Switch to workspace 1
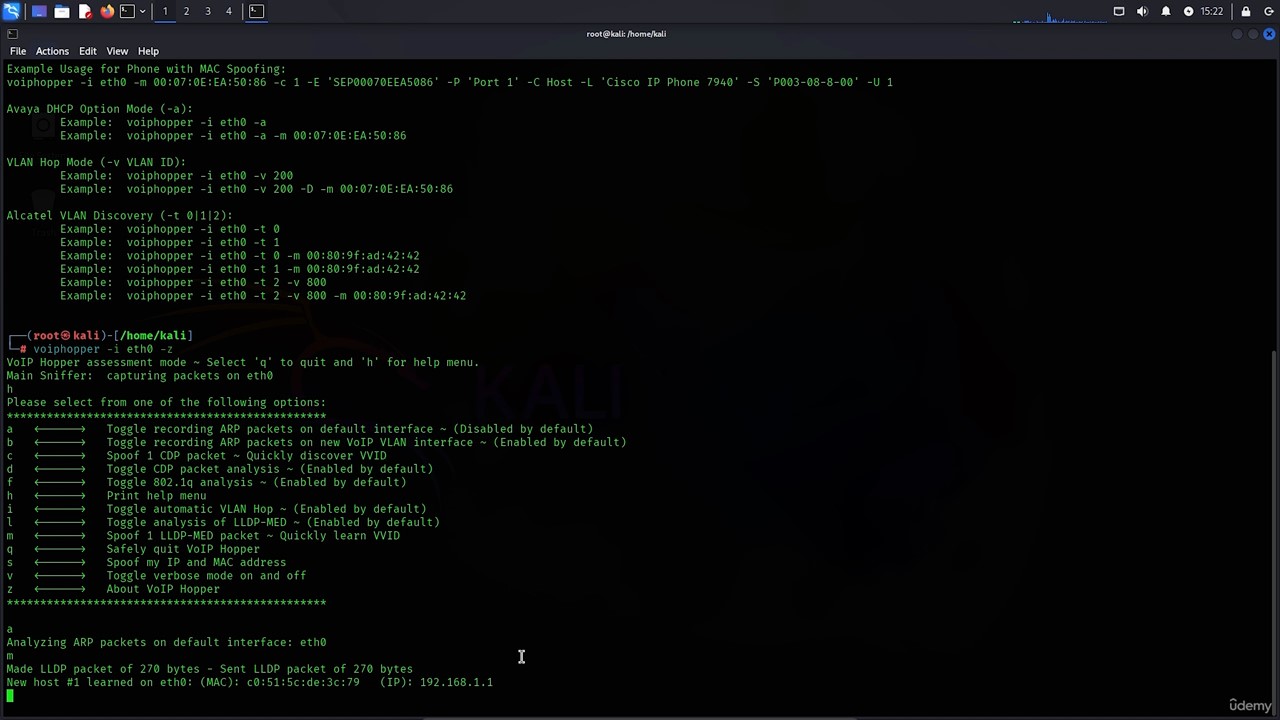Screen dimensions: 1280x720 [x=165, y=11]
